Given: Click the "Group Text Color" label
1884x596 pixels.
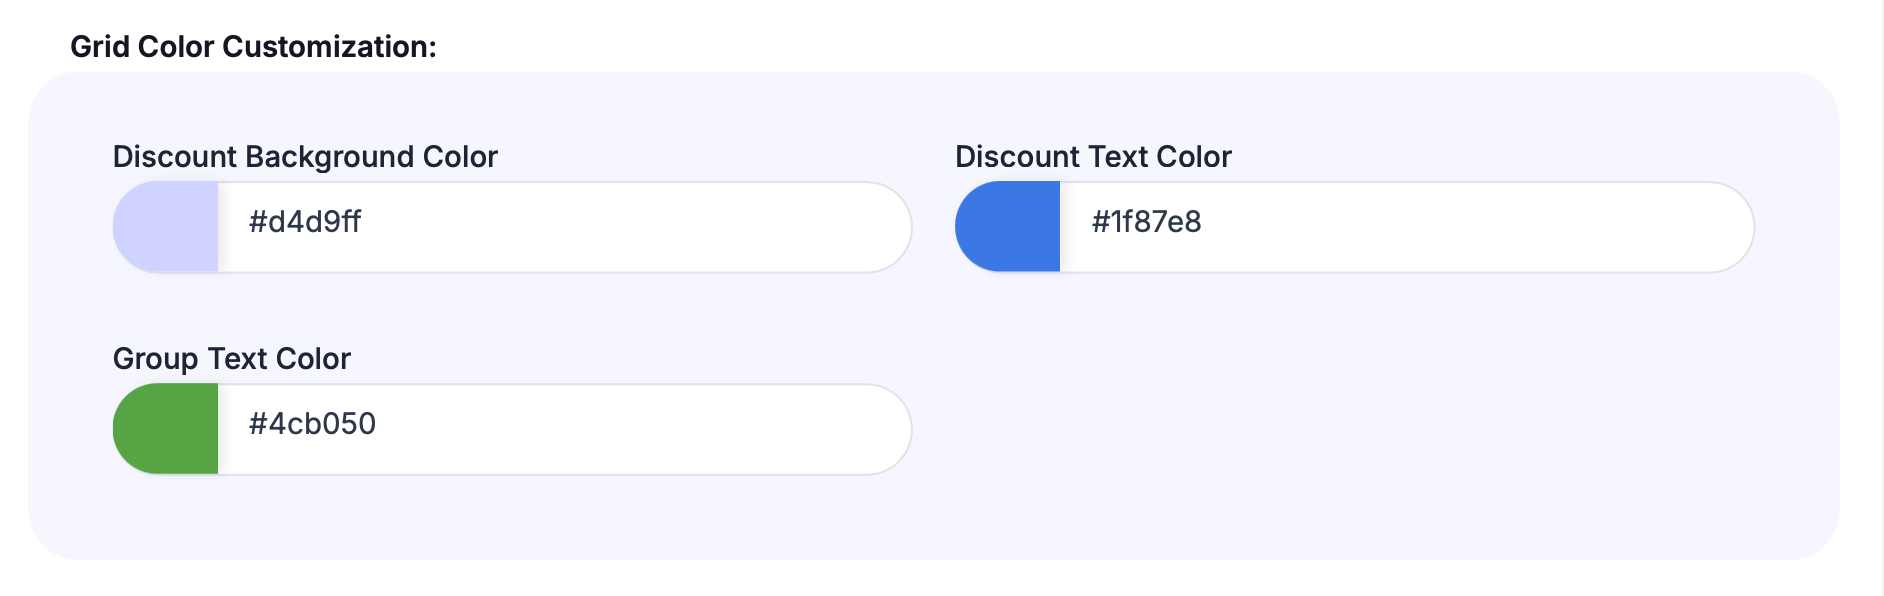Looking at the screenshot, I should [x=231, y=359].
